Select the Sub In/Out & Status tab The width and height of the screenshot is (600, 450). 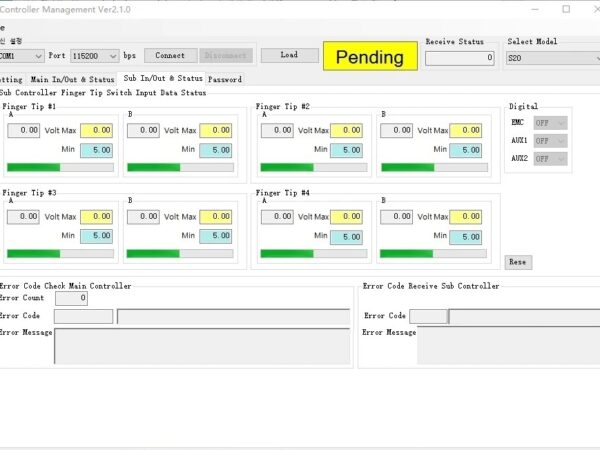click(x=162, y=78)
